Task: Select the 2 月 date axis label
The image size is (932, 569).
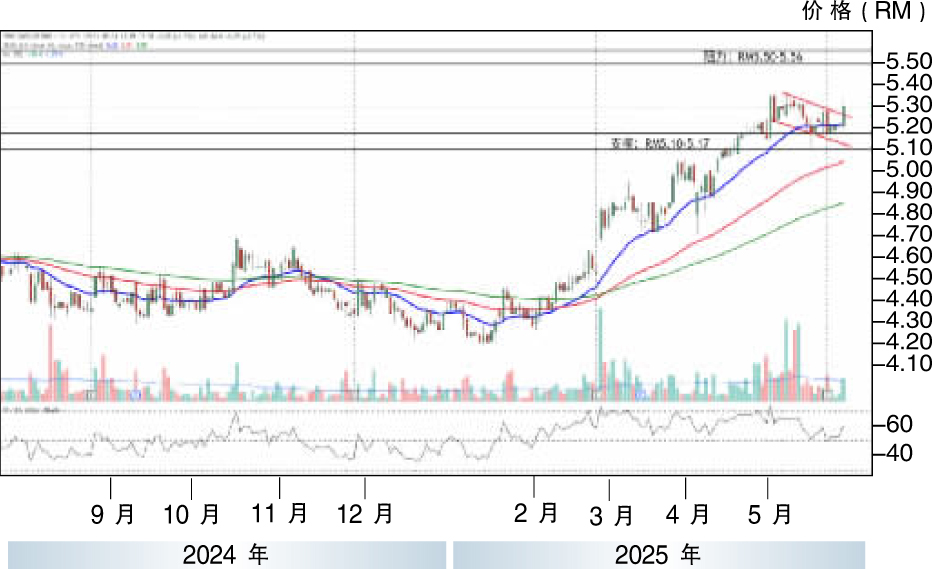Action: click(535, 515)
